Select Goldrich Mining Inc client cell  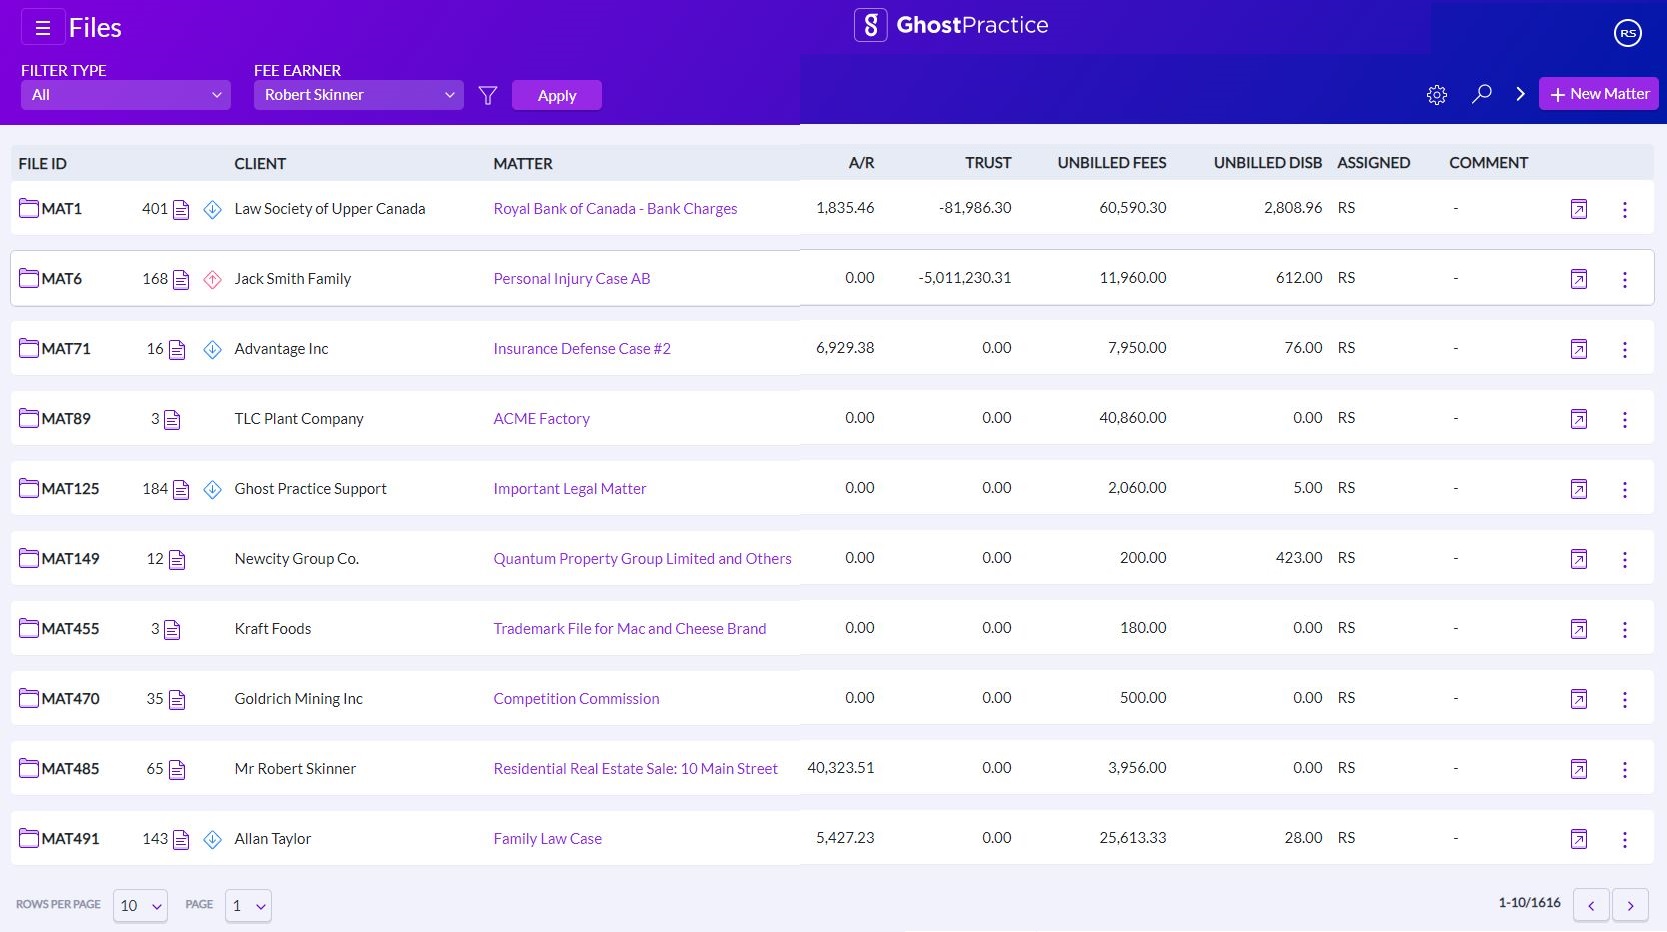299,699
